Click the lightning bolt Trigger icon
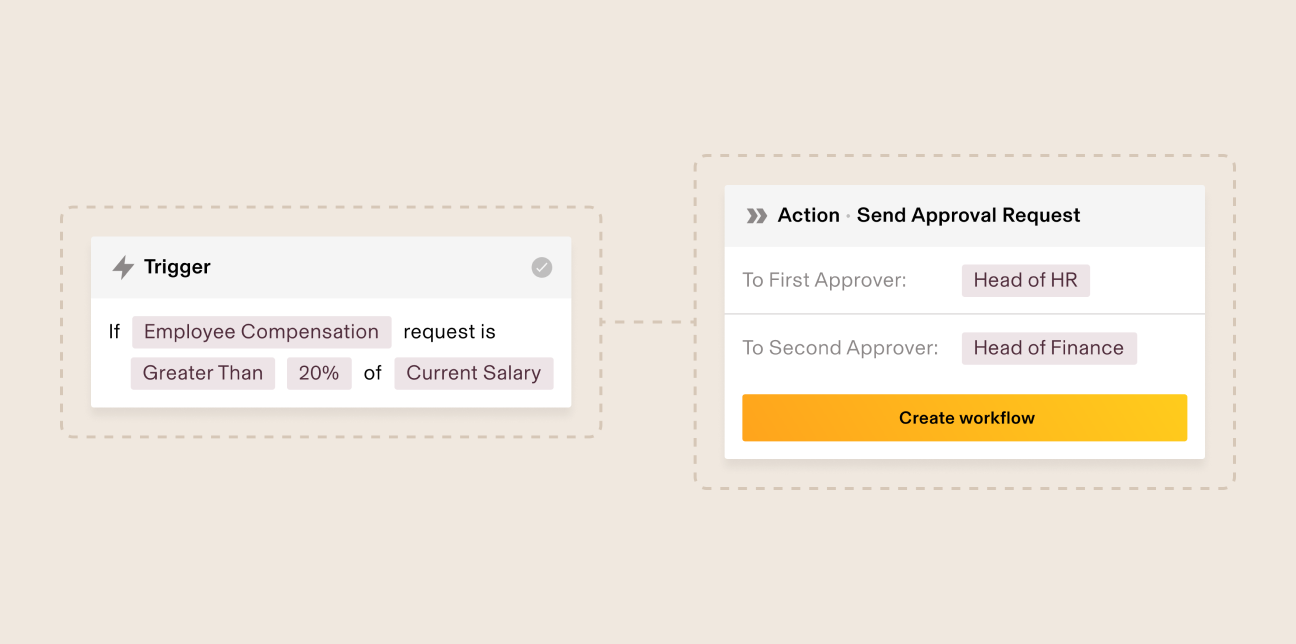Viewport: 1296px width, 644px height. [x=123, y=268]
